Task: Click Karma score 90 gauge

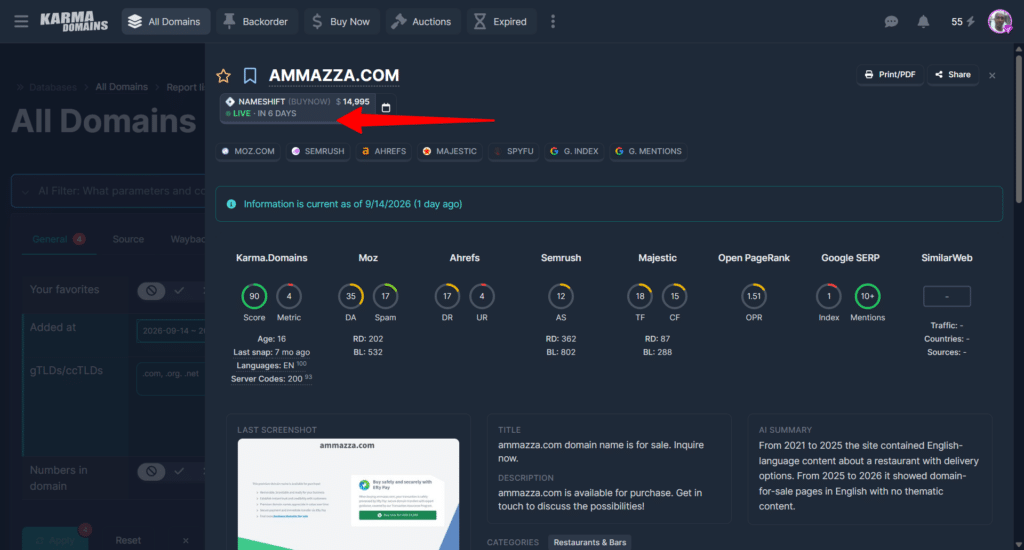Action: (254, 297)
